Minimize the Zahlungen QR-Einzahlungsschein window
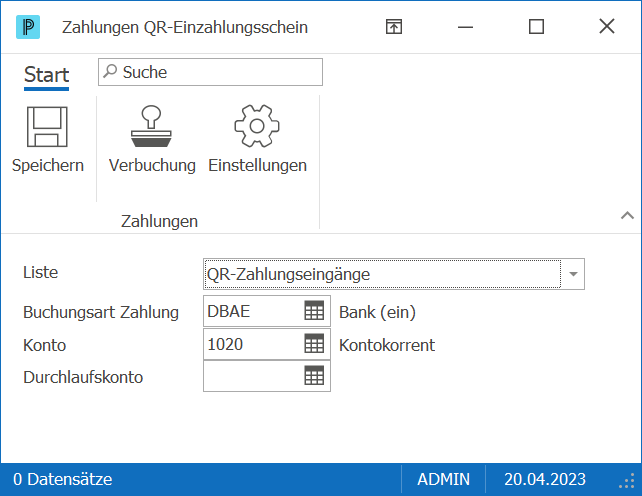Viewport: 642px width, 496px height. [465, 27]
